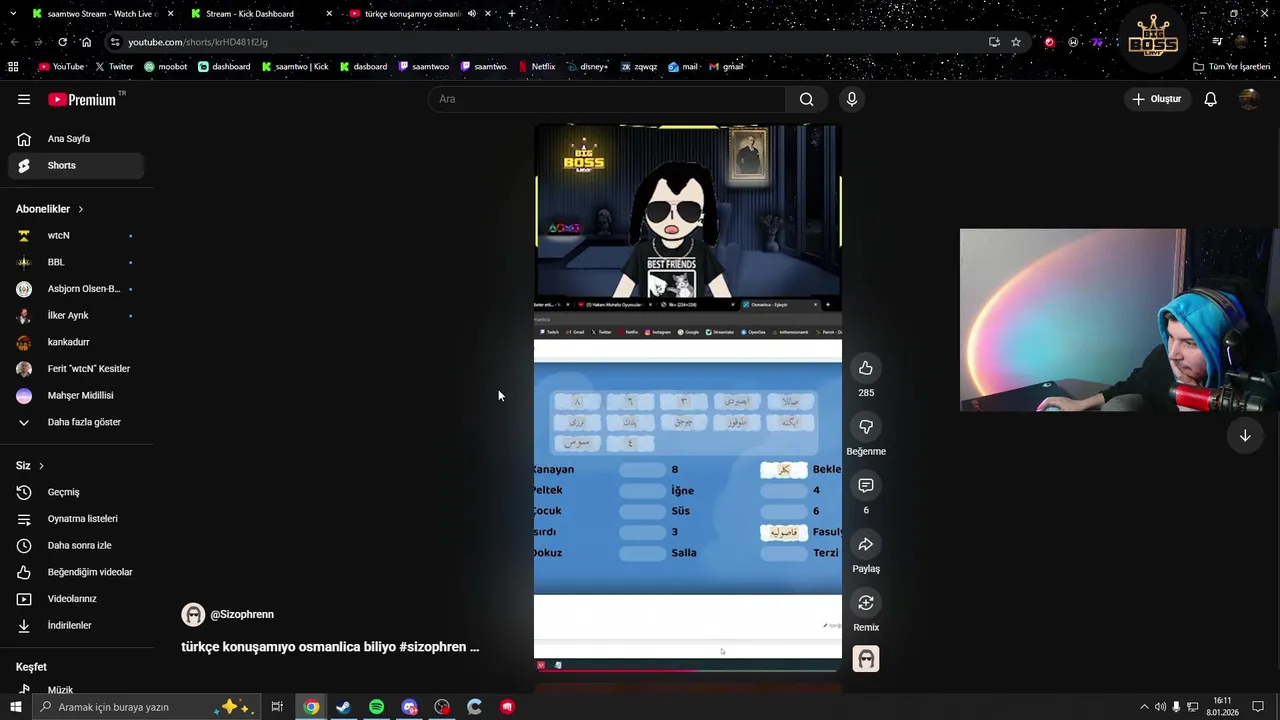Share the short with Paylaş
Screen dimensions: 1280x720
[x=866, y=544]
